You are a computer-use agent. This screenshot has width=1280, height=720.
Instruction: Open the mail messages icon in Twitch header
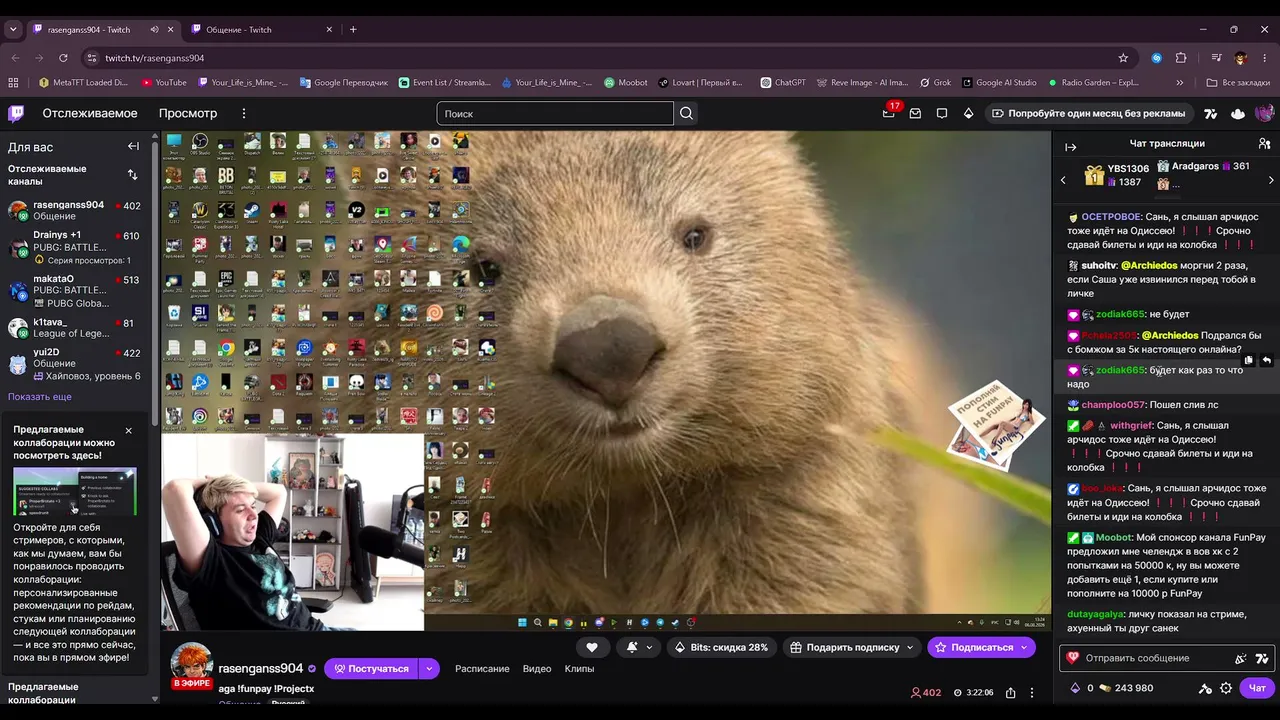915,113
